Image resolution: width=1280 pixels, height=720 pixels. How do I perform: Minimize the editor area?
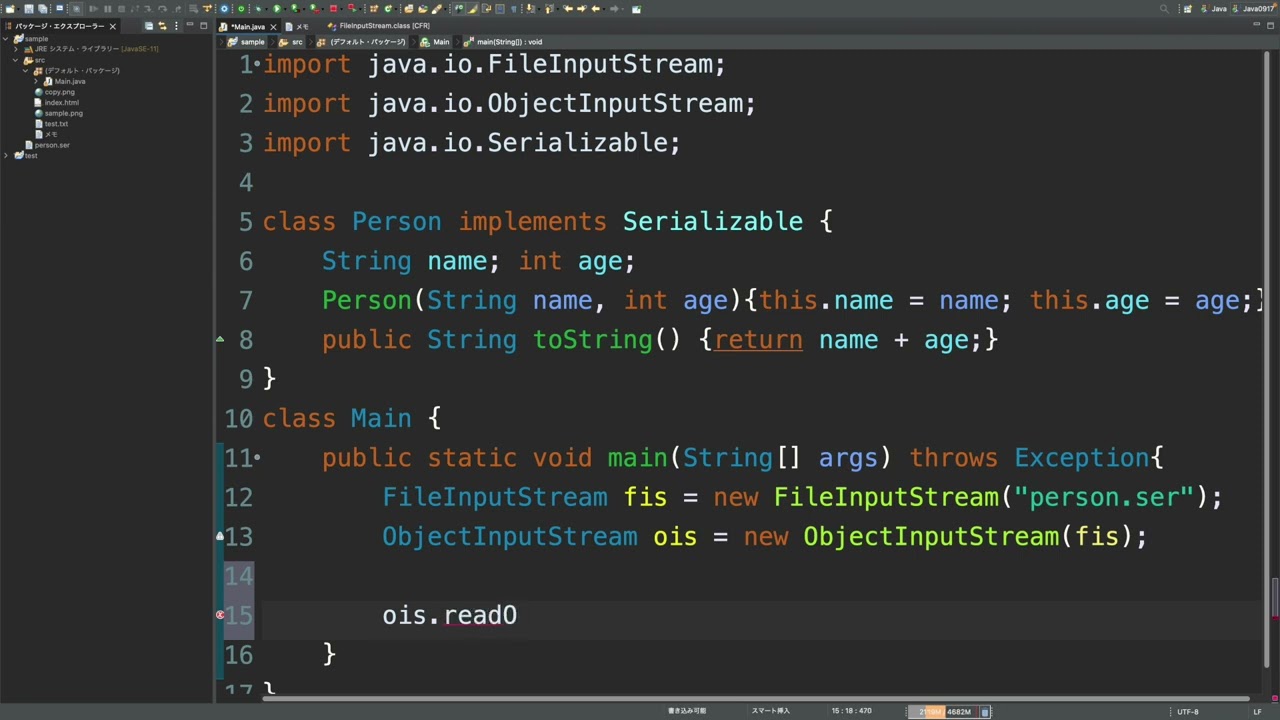coord(1256,24)
